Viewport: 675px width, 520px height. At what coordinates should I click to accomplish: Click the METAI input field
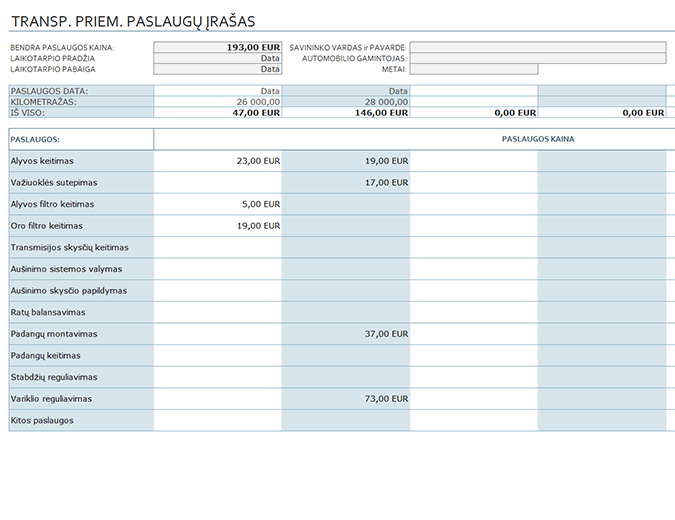474,69
